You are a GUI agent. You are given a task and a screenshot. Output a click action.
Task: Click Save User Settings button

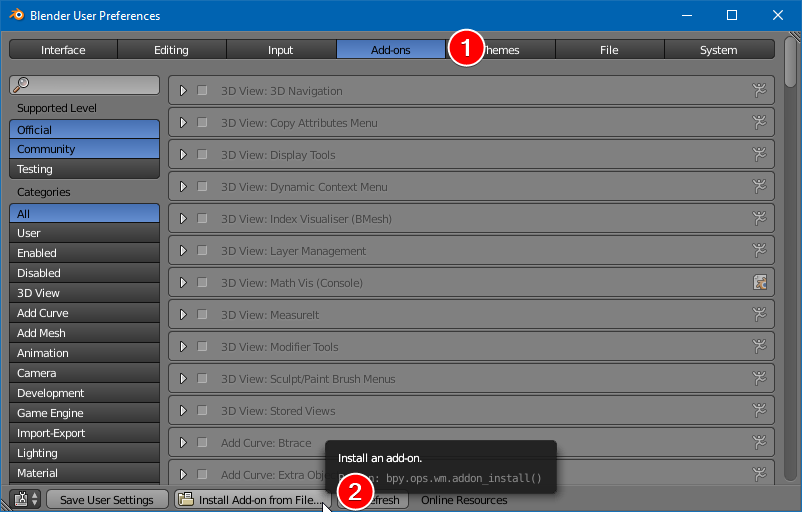click(x=107, y=500)
